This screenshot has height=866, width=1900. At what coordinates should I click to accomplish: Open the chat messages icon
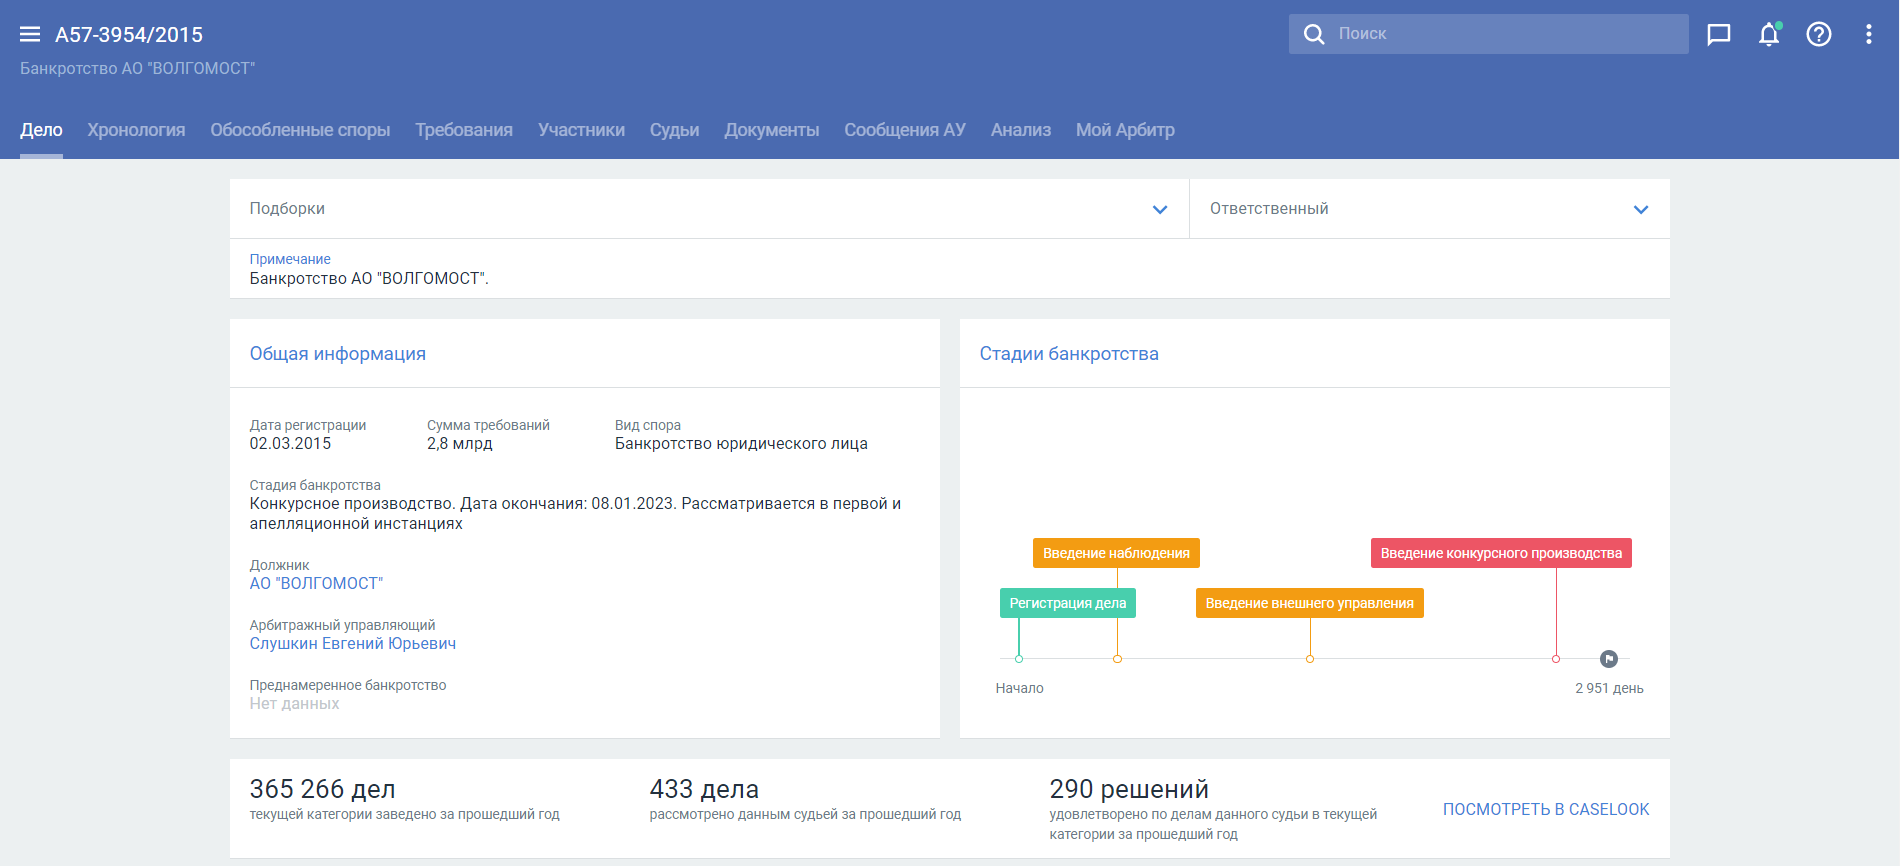click(1719, 35)
